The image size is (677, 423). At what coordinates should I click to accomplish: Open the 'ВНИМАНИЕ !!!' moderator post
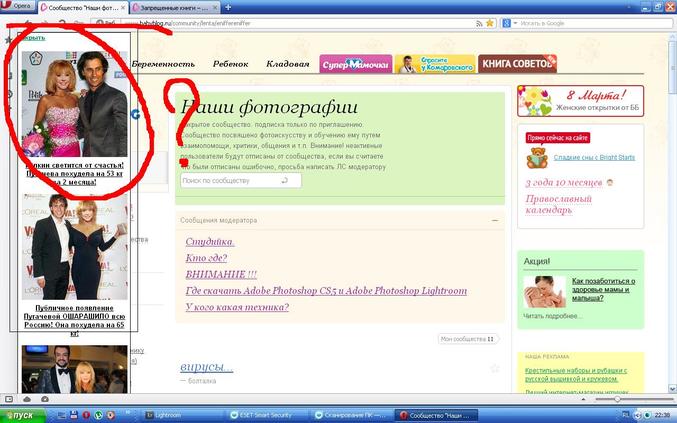221,274
